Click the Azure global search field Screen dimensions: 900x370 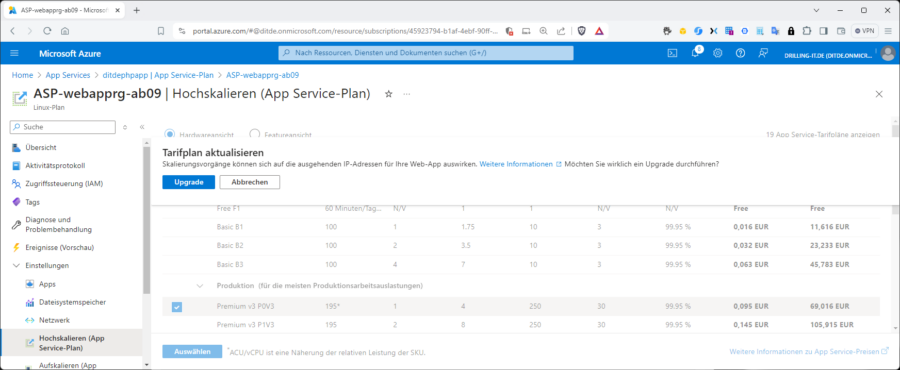tap(426, 53)
